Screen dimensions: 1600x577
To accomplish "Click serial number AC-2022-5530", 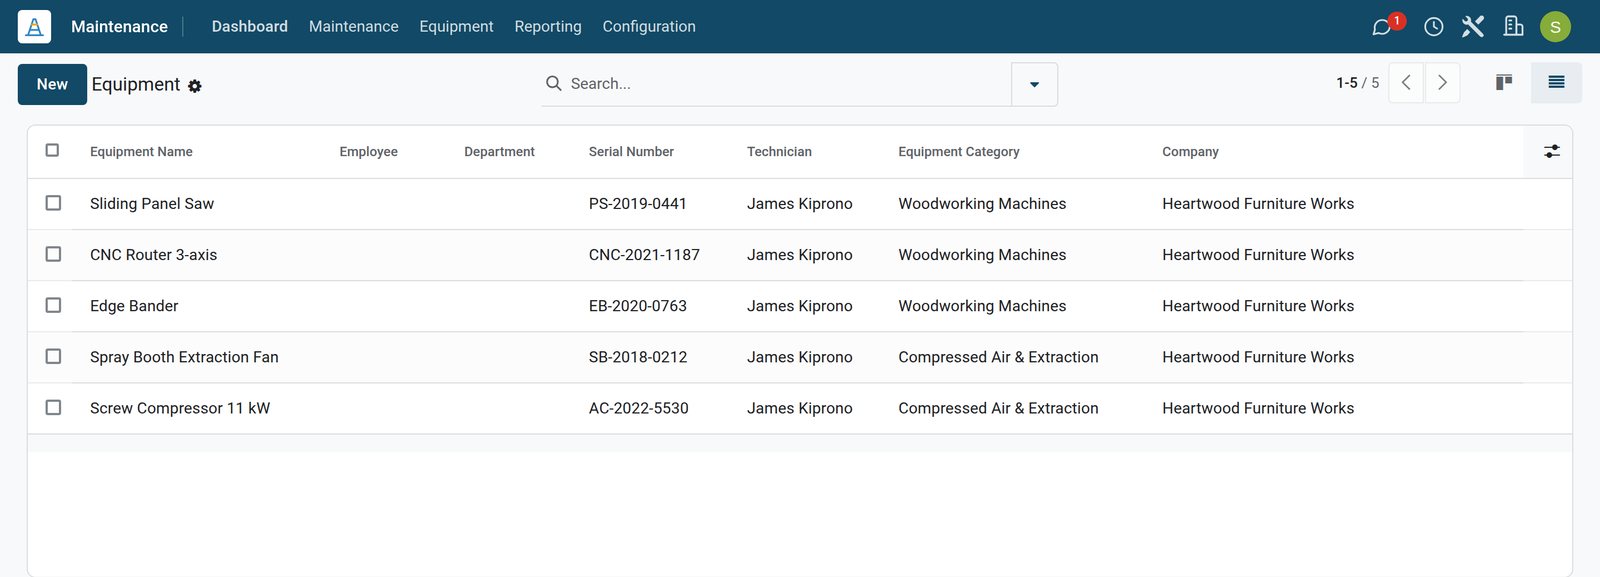I will 639,408.
